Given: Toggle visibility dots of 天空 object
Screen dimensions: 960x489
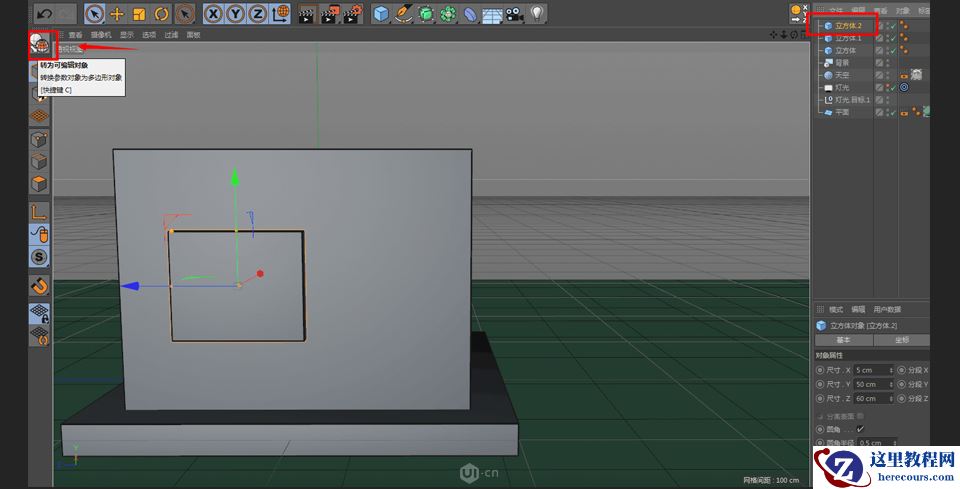Looking at the screenshot, I should (887, 75).
